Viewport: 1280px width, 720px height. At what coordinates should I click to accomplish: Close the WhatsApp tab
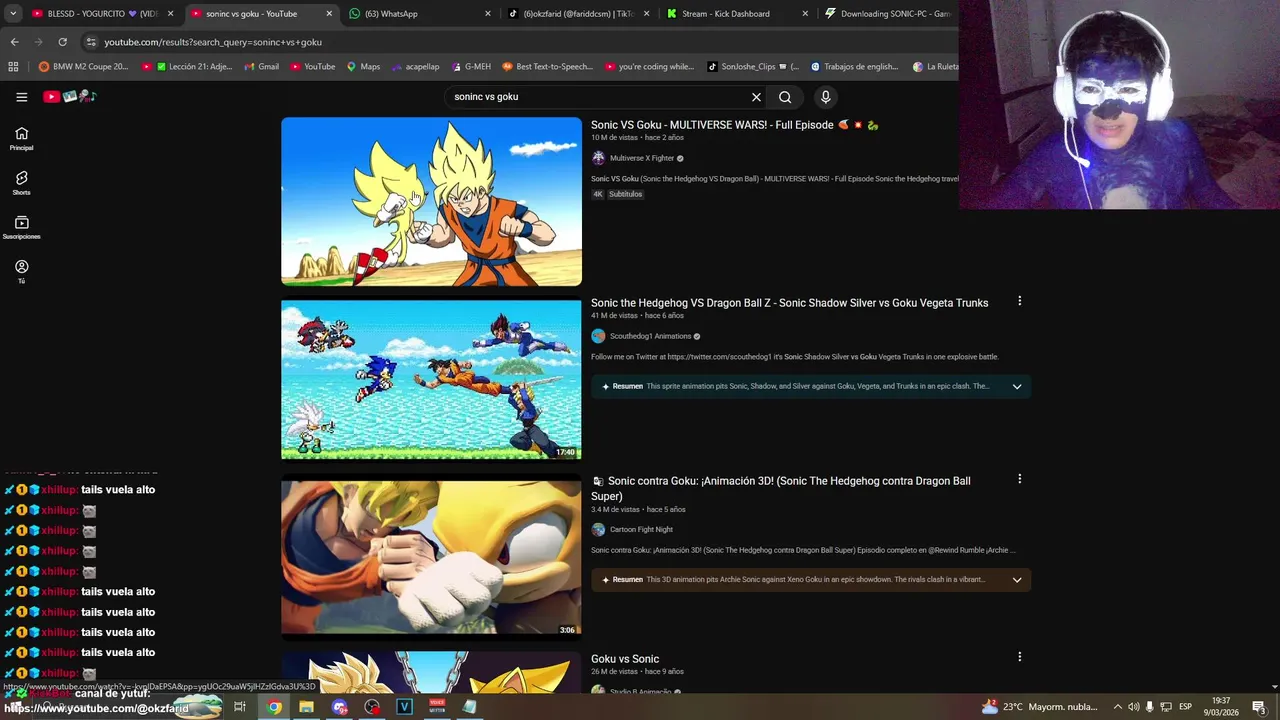[488, 14]
